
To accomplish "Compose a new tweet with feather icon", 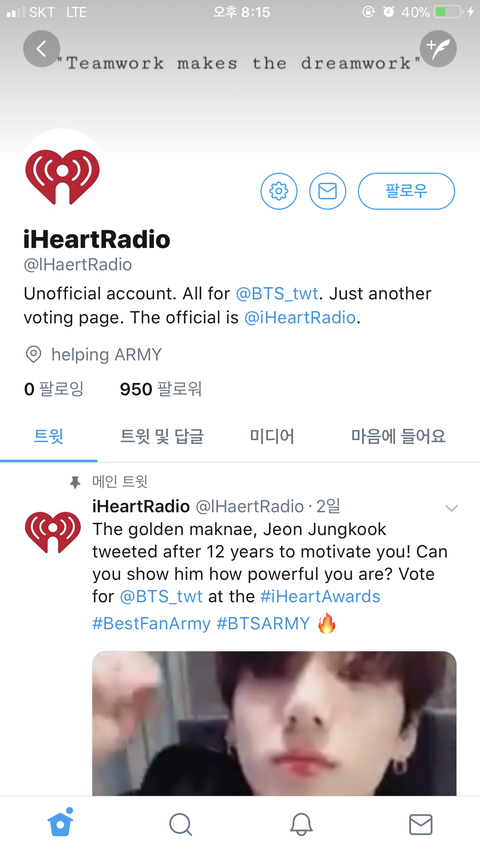I will pyautogui.click(x=438, y=49).
